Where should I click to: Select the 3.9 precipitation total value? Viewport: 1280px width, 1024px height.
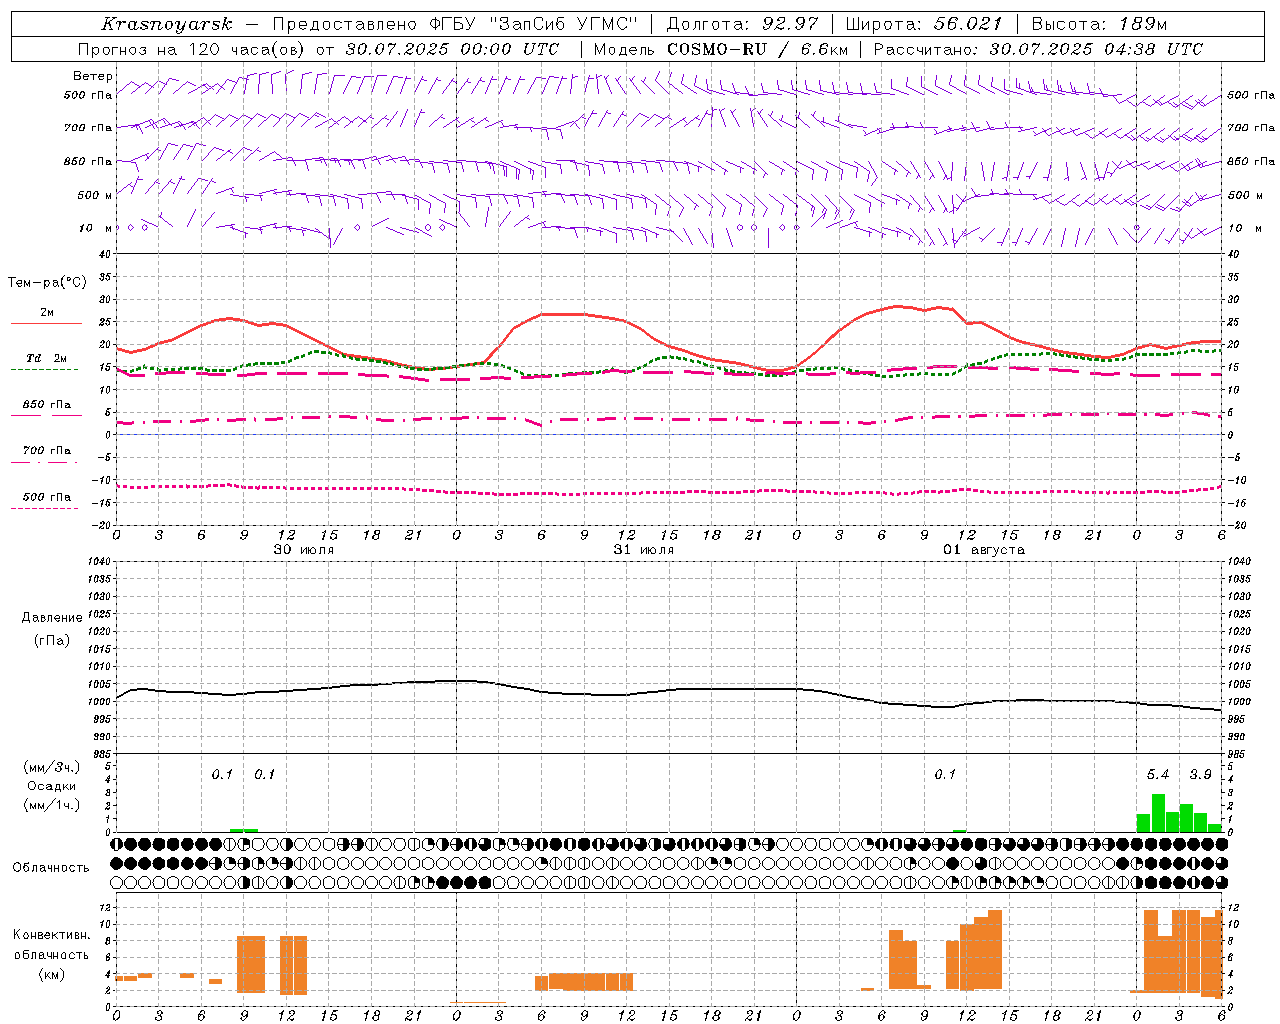click(1200, 775)
